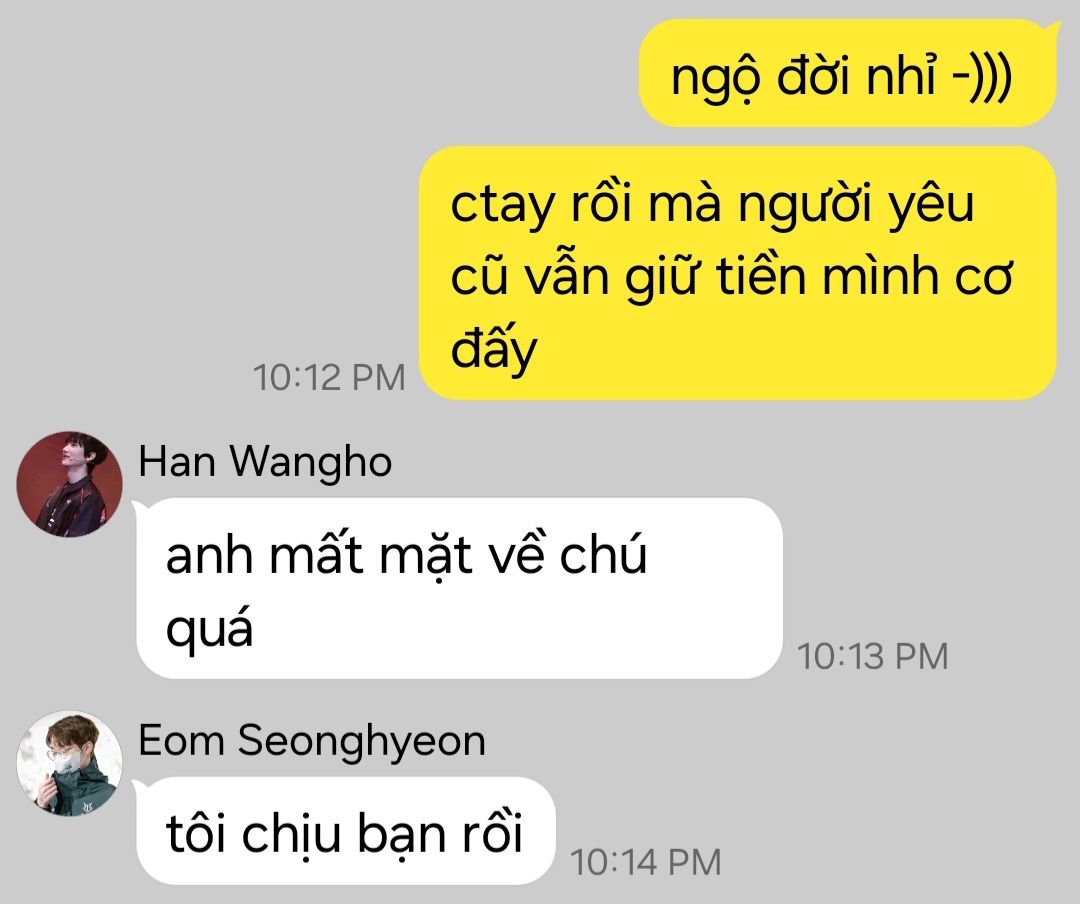Image resolution: width=1080 pixels, height=904 pixels.
Task: Tap the yellow message starting with "ctay rồi"
Action: [738, 273]
